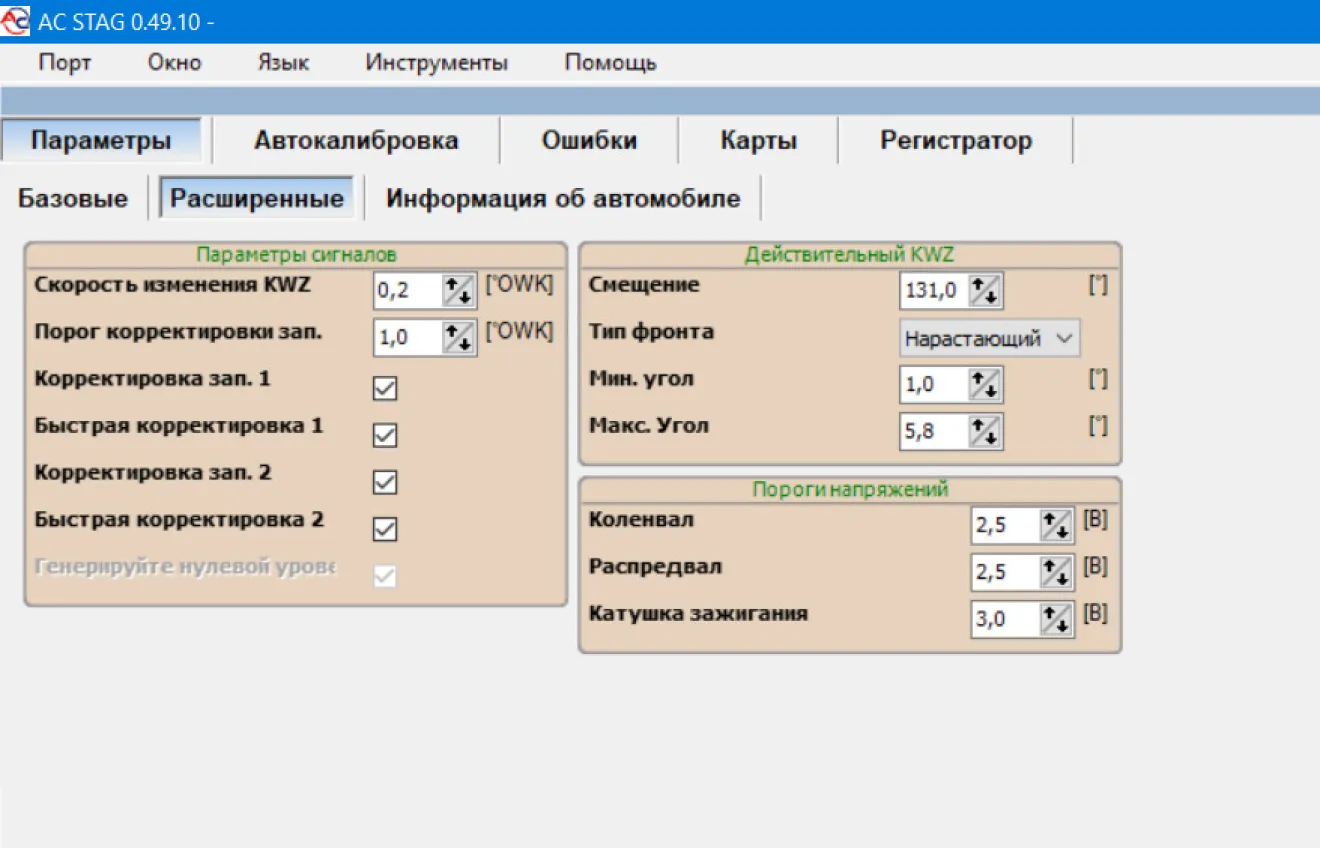Select the Базовые sub-tab

coord(73,198)
